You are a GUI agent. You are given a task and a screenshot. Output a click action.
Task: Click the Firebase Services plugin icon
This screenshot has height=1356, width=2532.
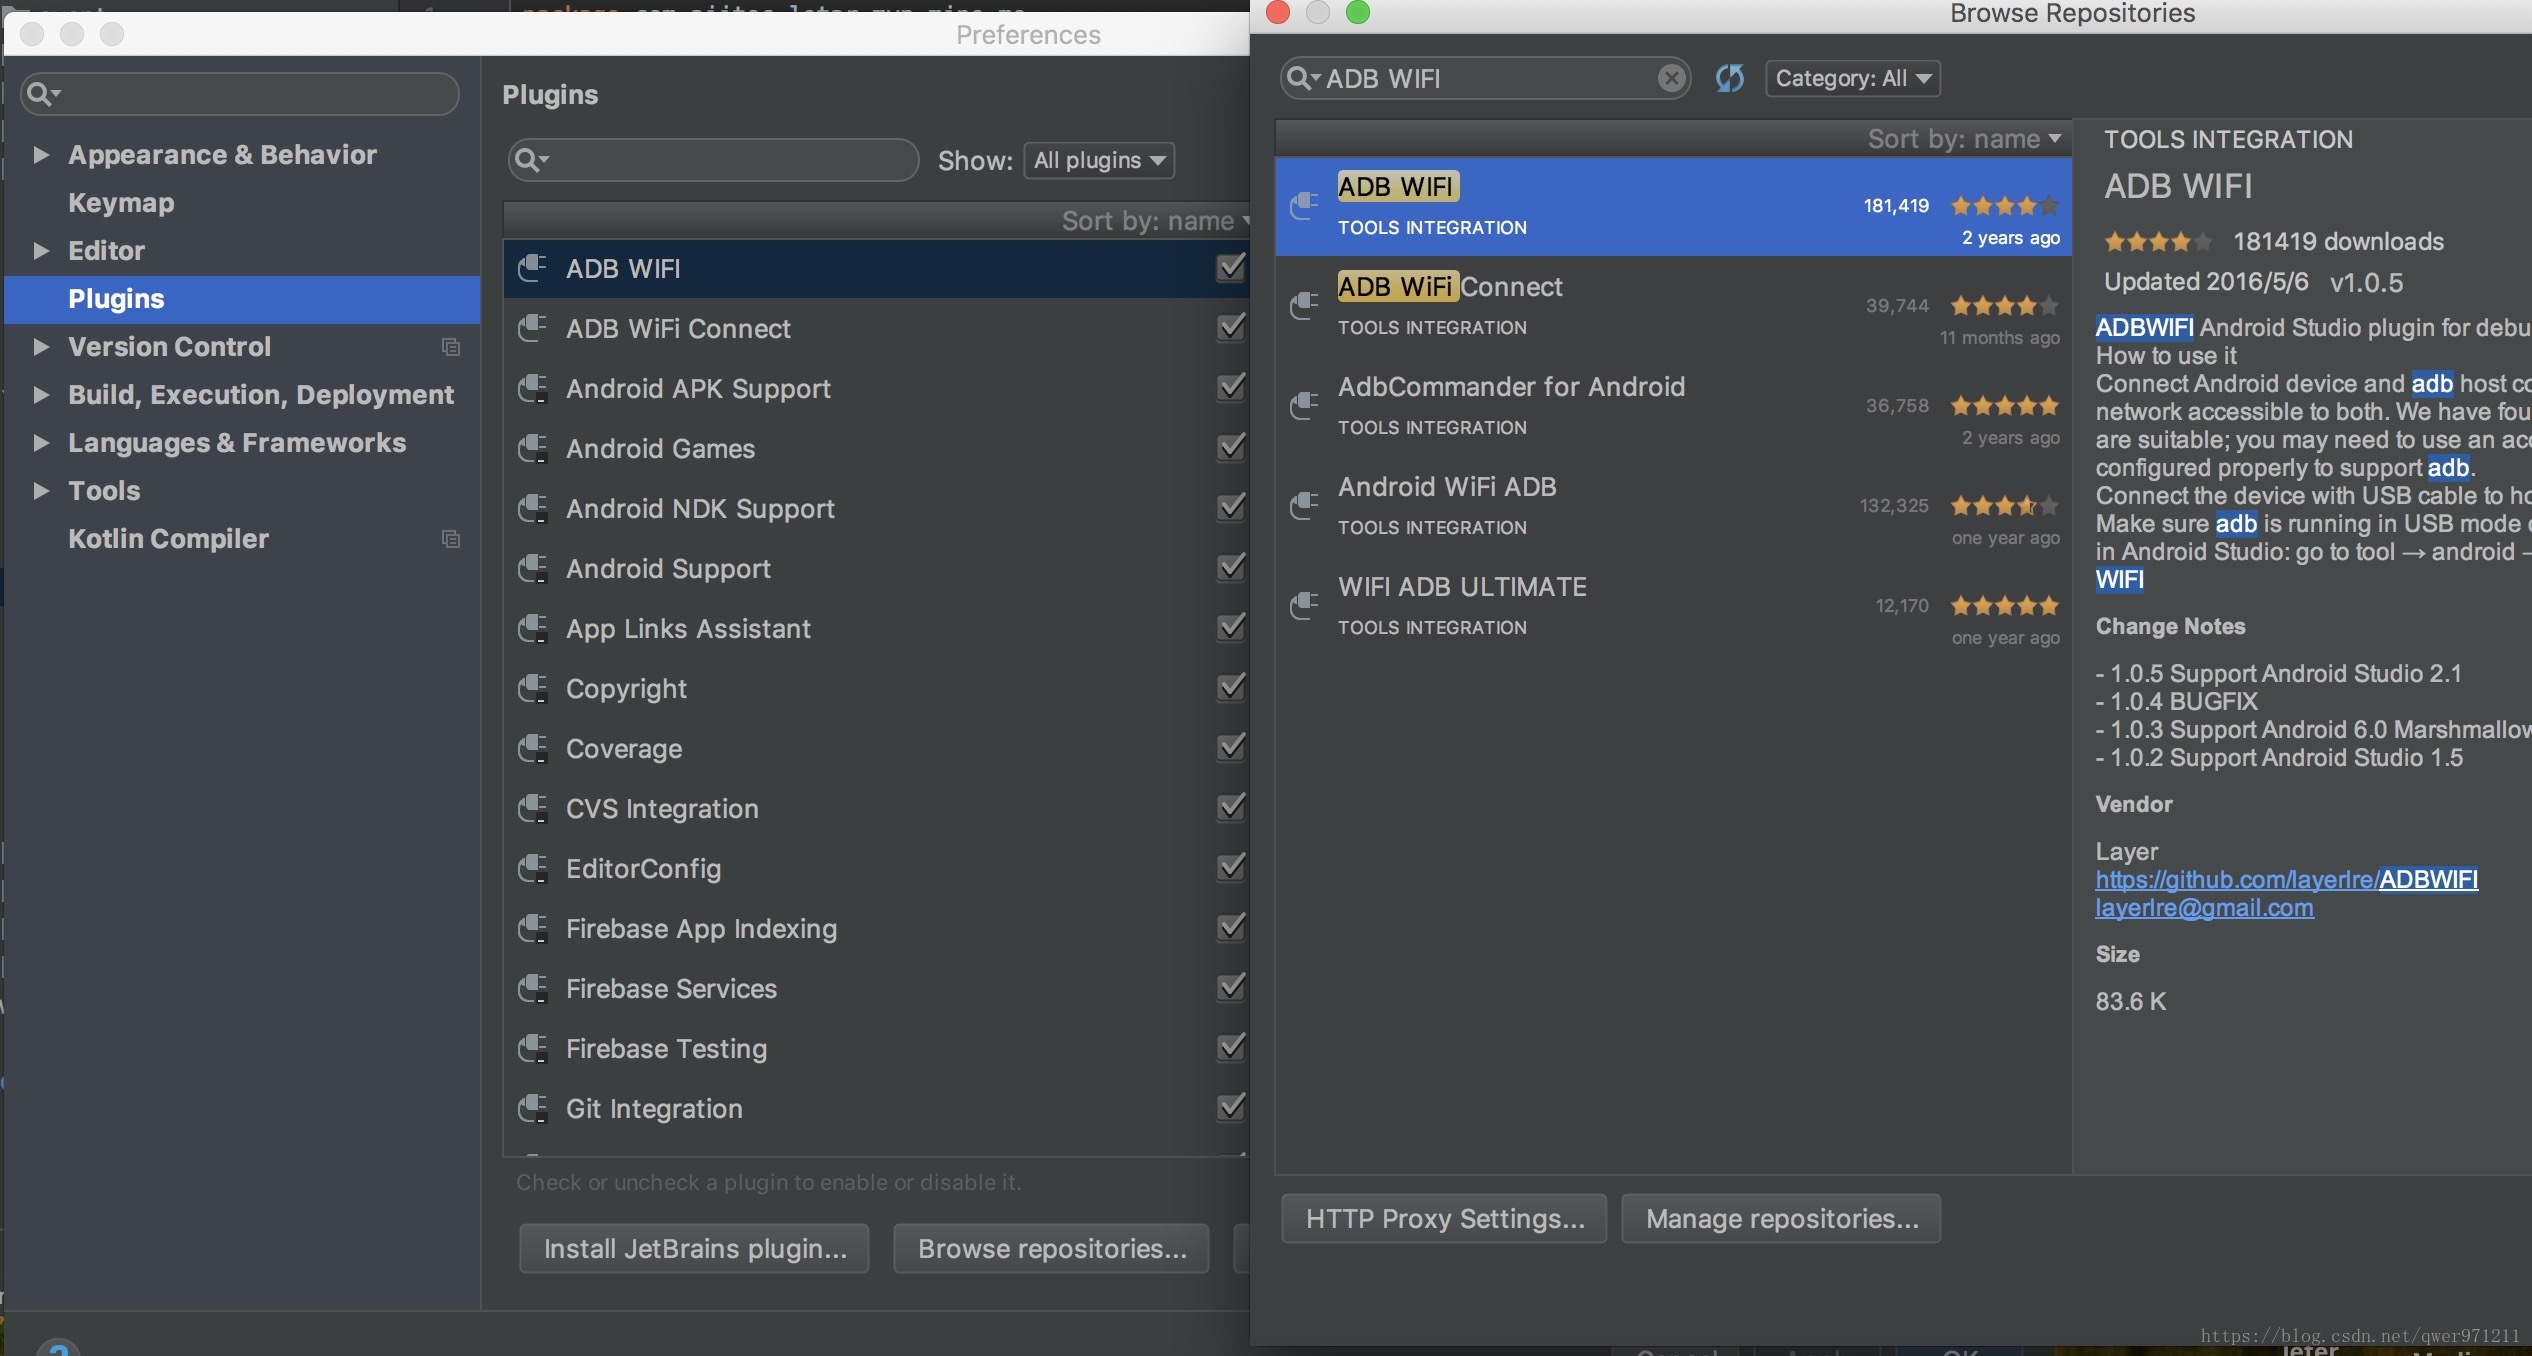pos(533,988)
